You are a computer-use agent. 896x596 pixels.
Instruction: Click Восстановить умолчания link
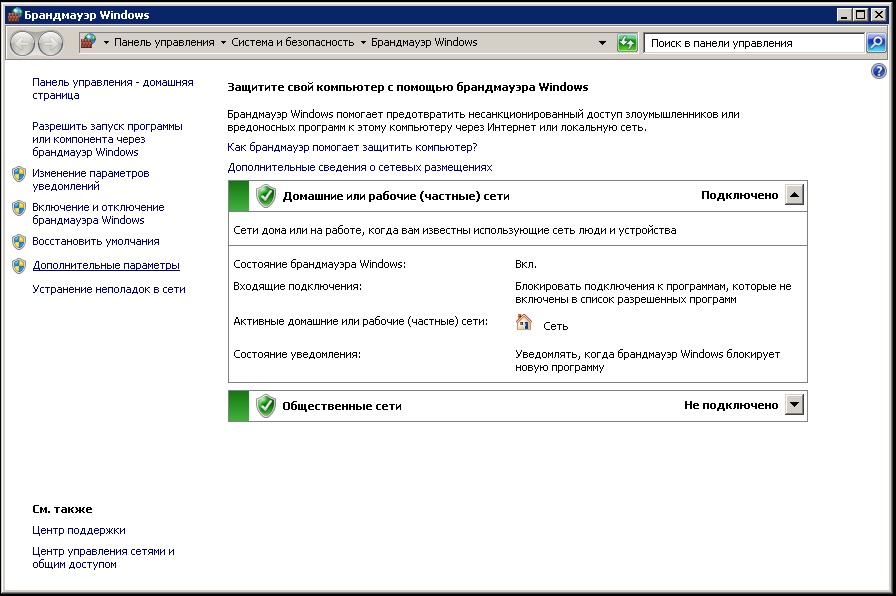click(x=95, y=241)
